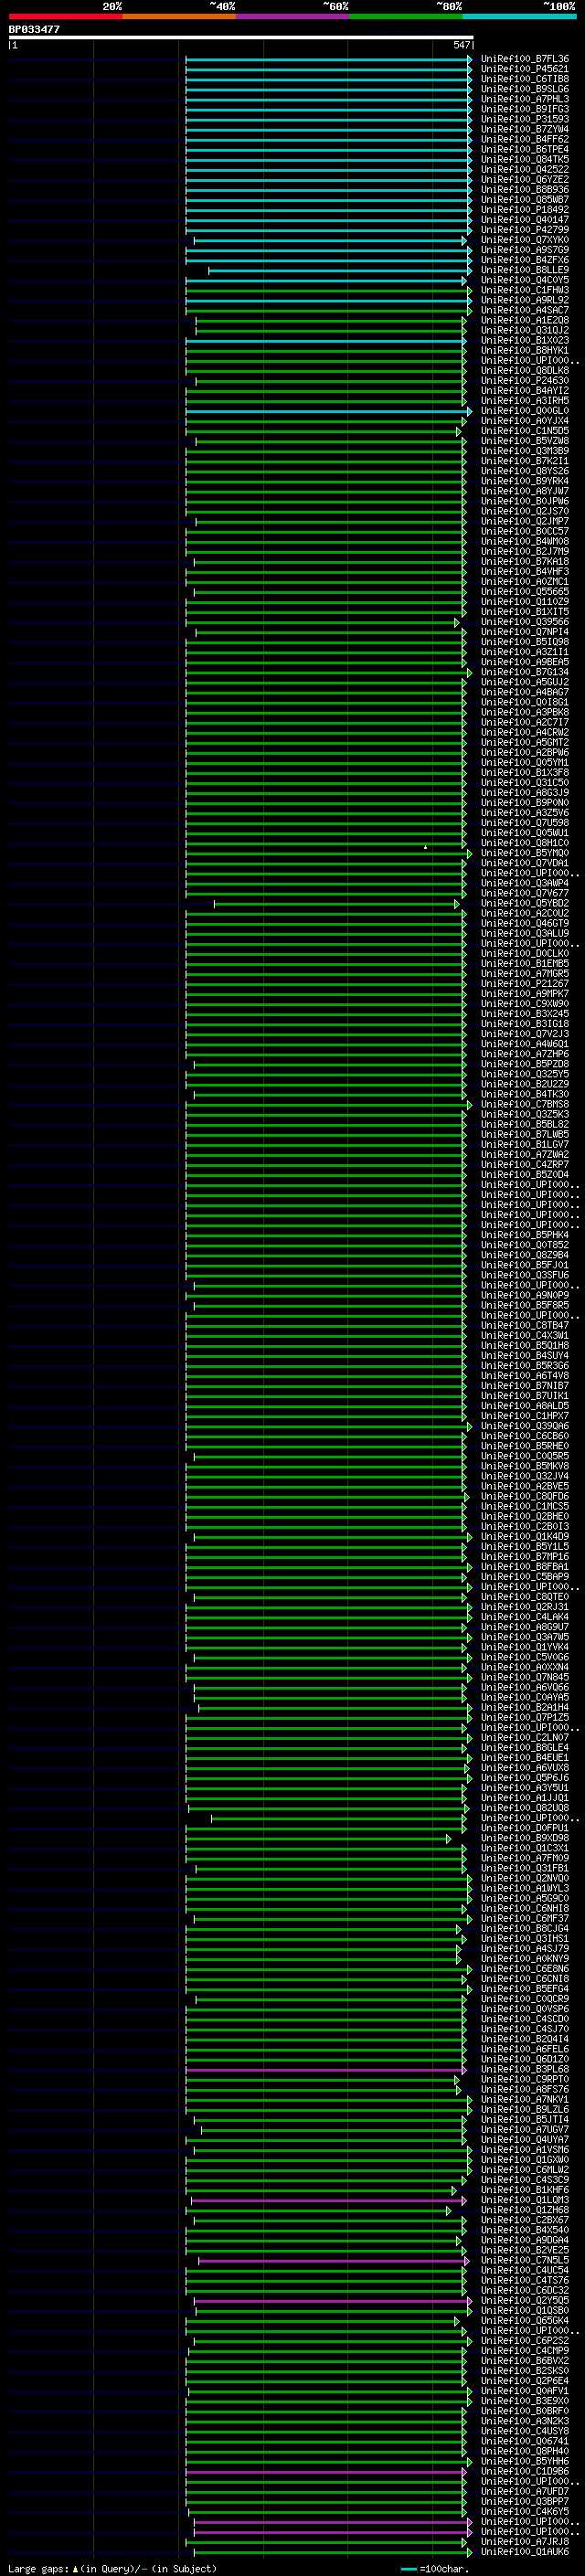Select hit label UniRef100_P45621

(x=525, y=69)
